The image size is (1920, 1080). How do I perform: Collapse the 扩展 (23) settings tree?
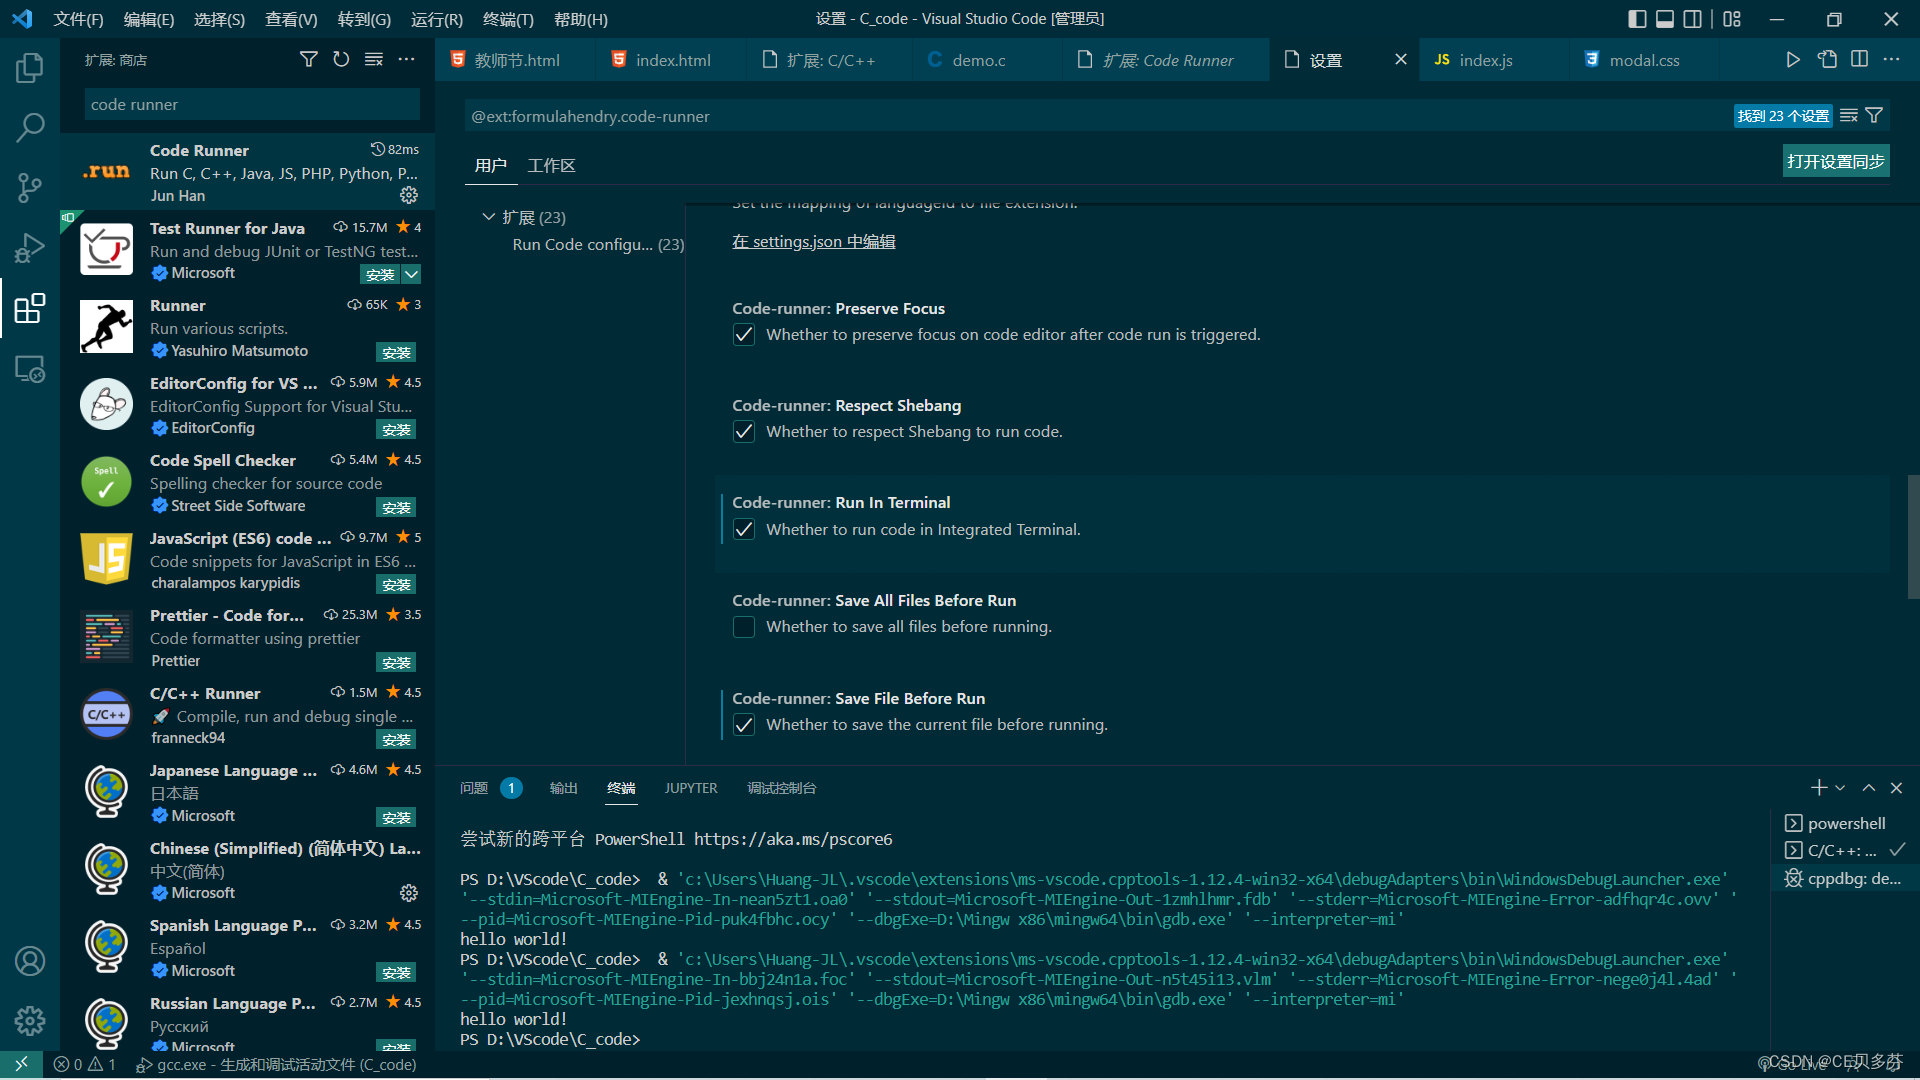(489, 217)
